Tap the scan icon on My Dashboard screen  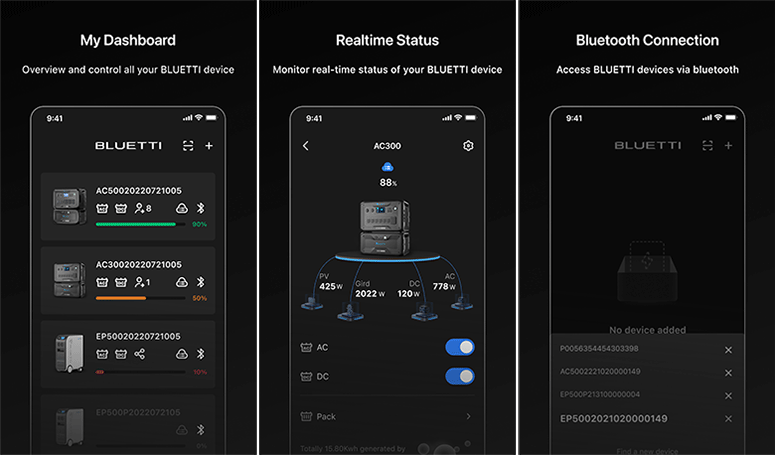pos(188,146)
